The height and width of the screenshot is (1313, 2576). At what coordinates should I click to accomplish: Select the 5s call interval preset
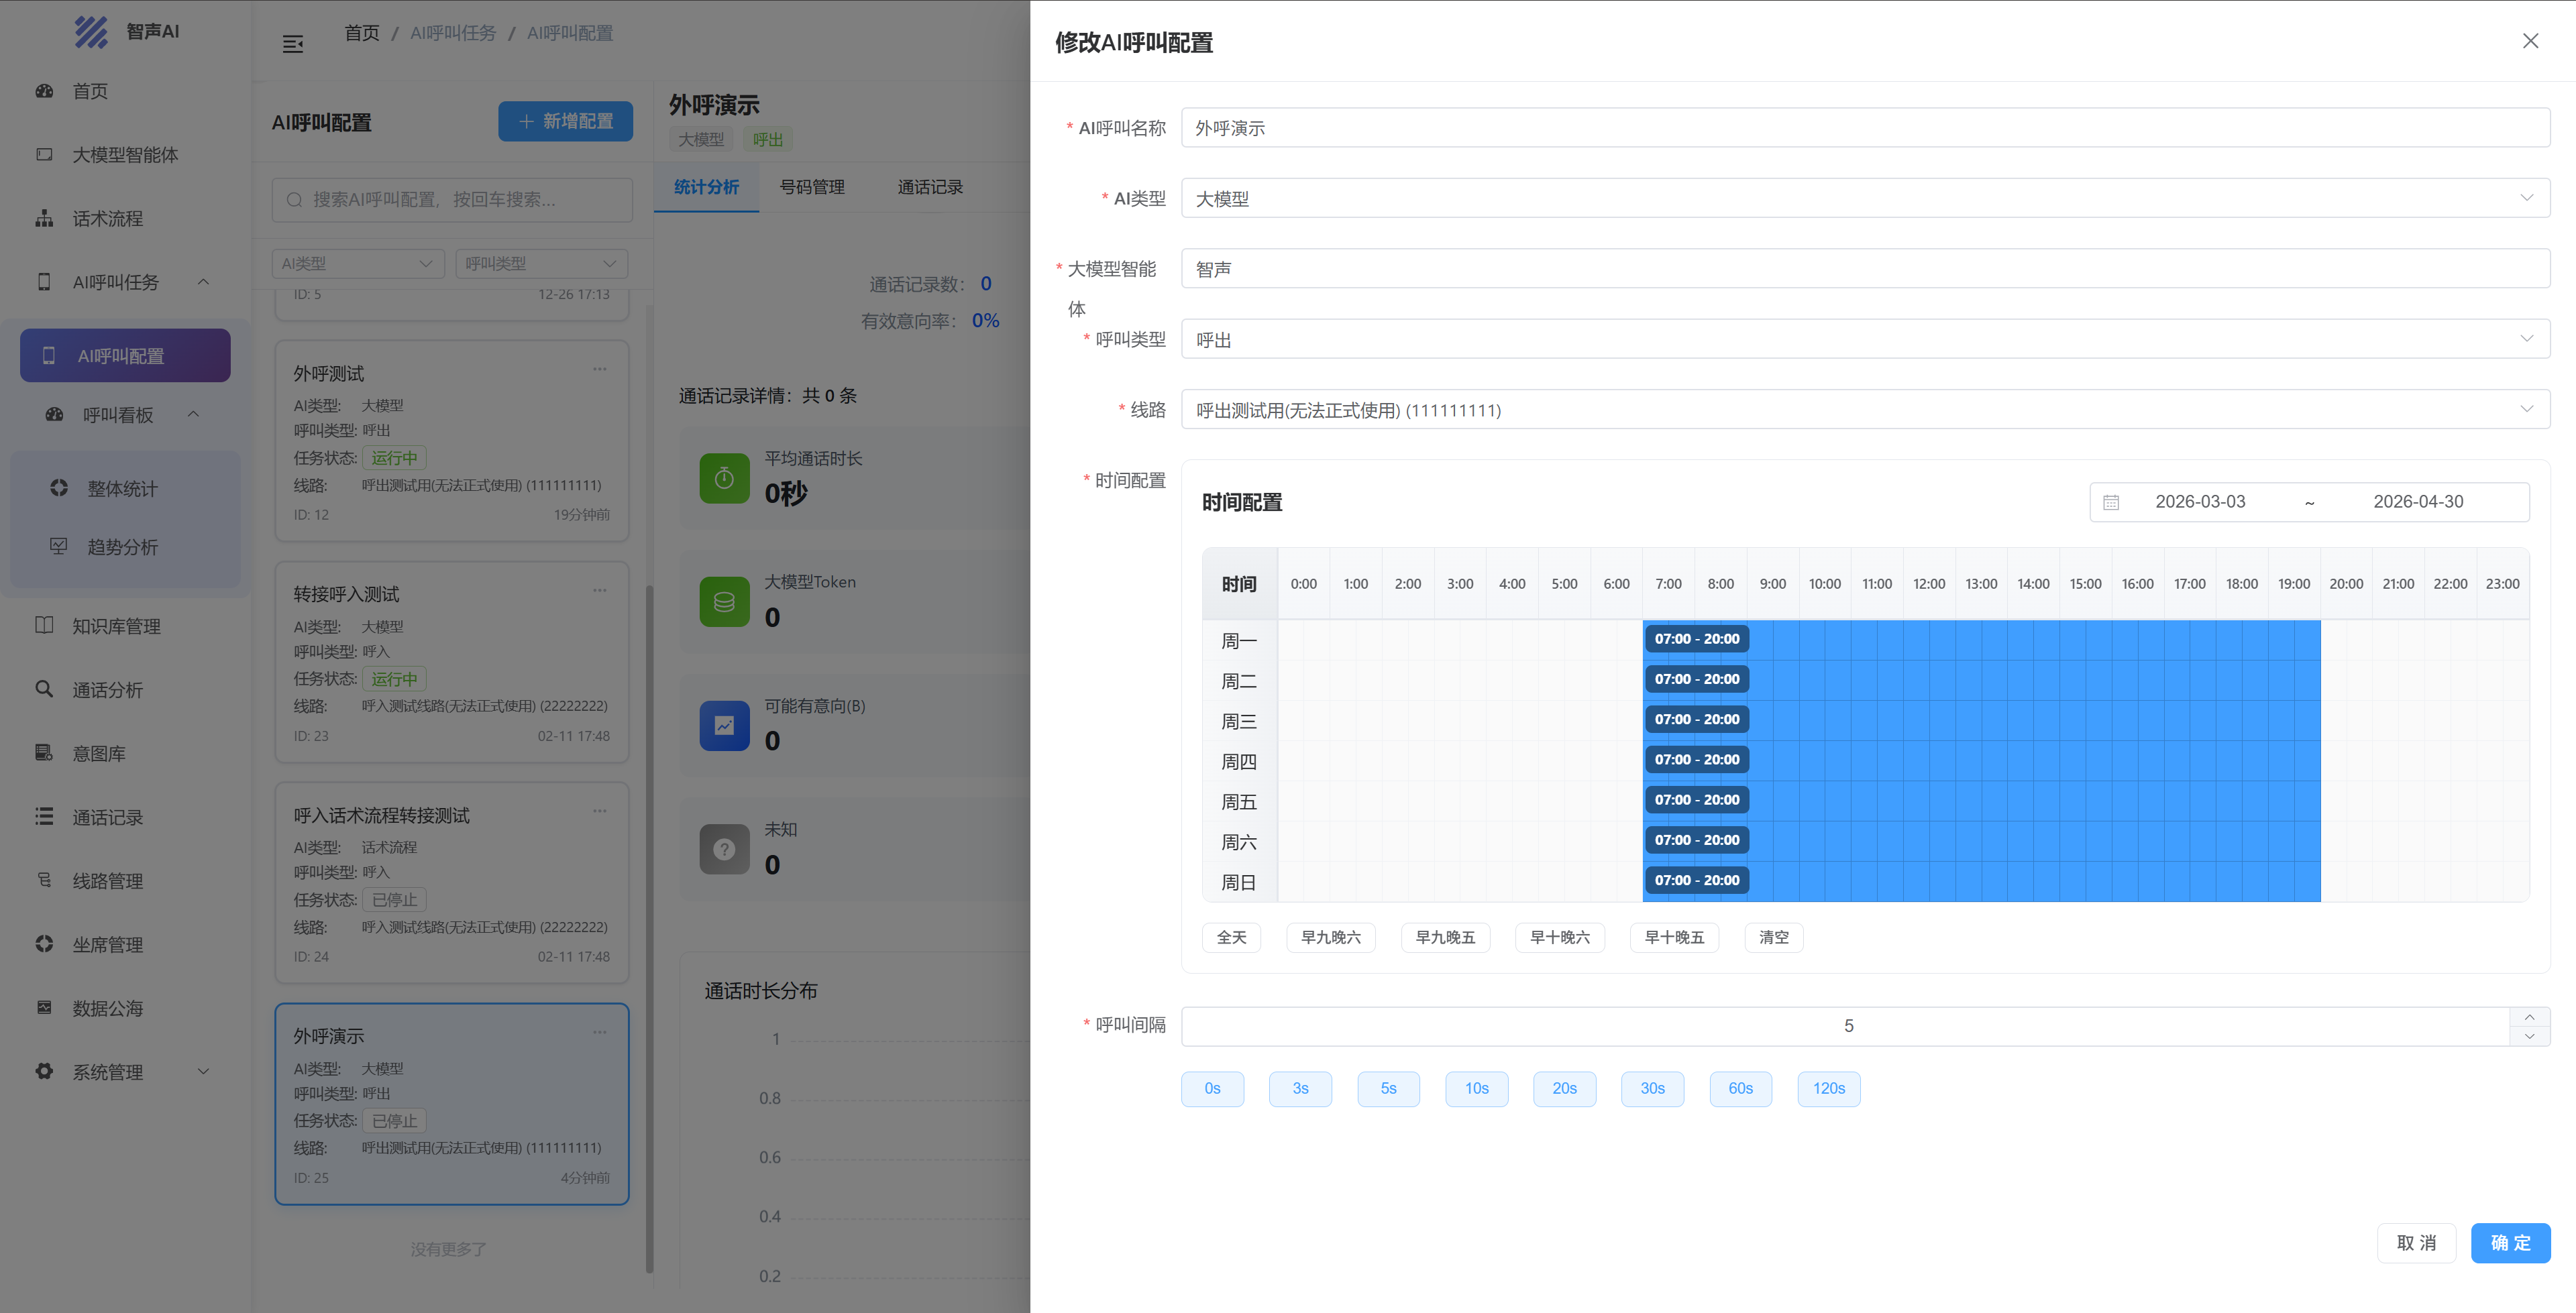(x=1388, y=1088)
